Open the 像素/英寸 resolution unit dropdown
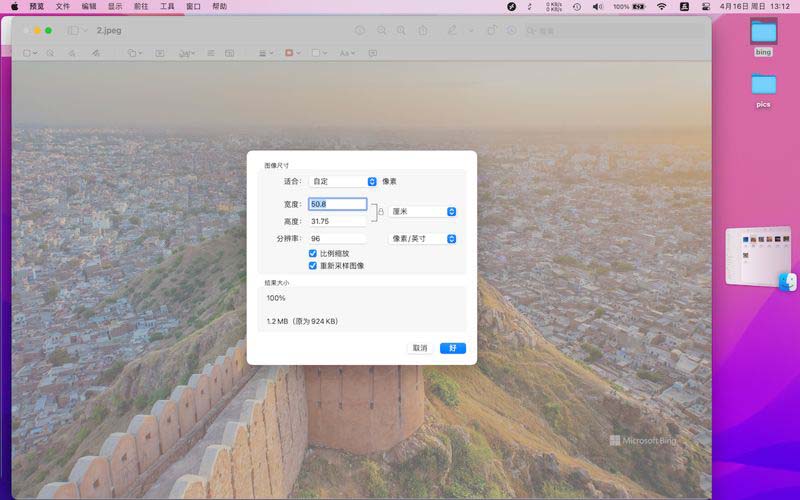 pyautogui.click(x=422, y=239)
